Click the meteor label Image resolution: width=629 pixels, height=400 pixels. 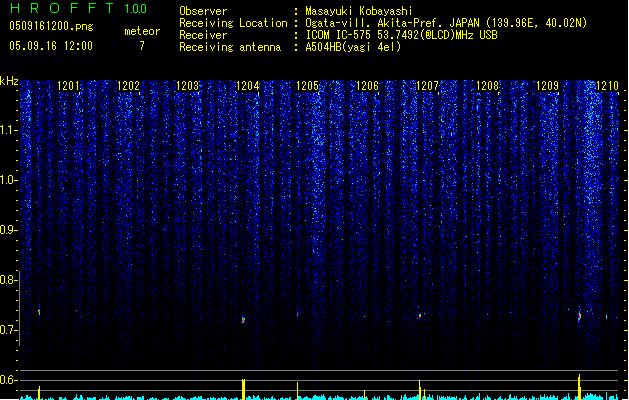(142, 31)
